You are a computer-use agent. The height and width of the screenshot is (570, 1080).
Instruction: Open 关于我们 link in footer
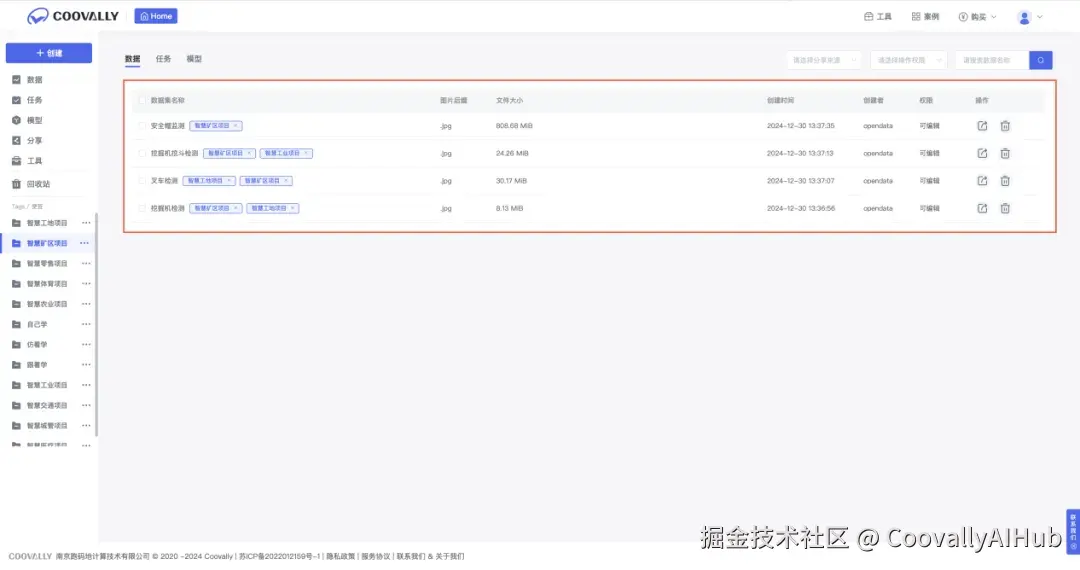coord(450,556)
